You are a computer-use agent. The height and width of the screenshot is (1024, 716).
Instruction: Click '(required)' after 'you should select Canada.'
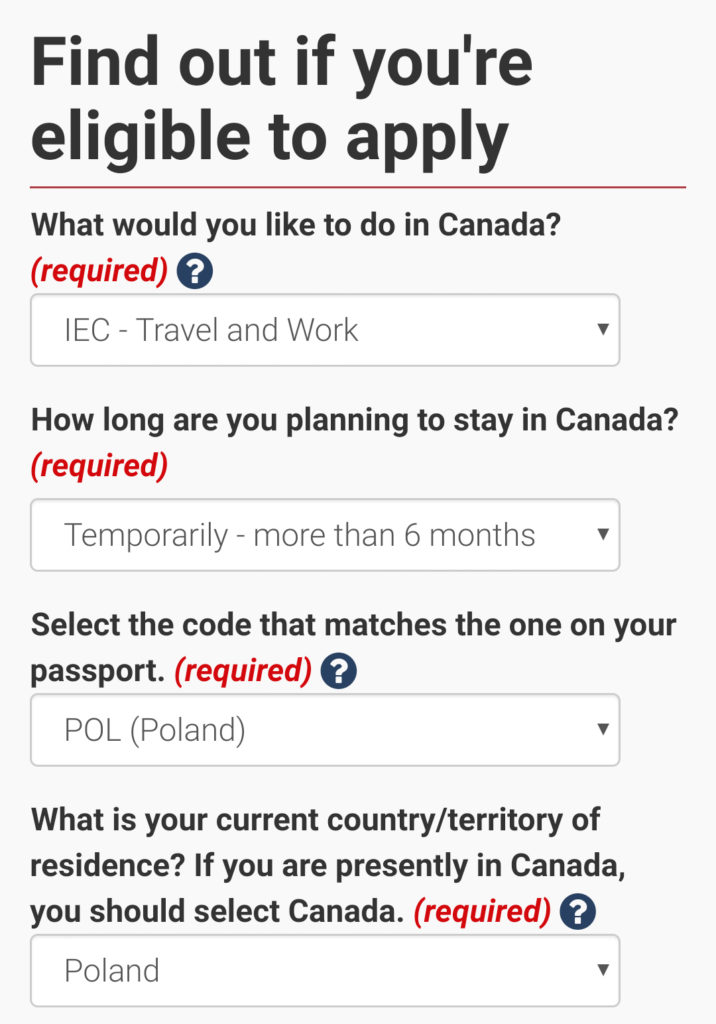click(x=482, y=911)
